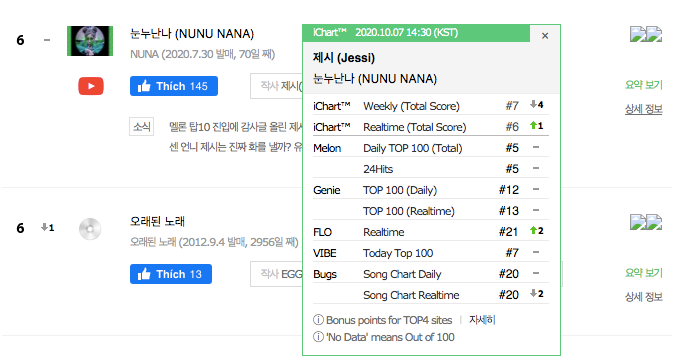680x362 pixels.
Task: Open 상세 정보 for 오래된 노래
Action: tap(644, 297)
